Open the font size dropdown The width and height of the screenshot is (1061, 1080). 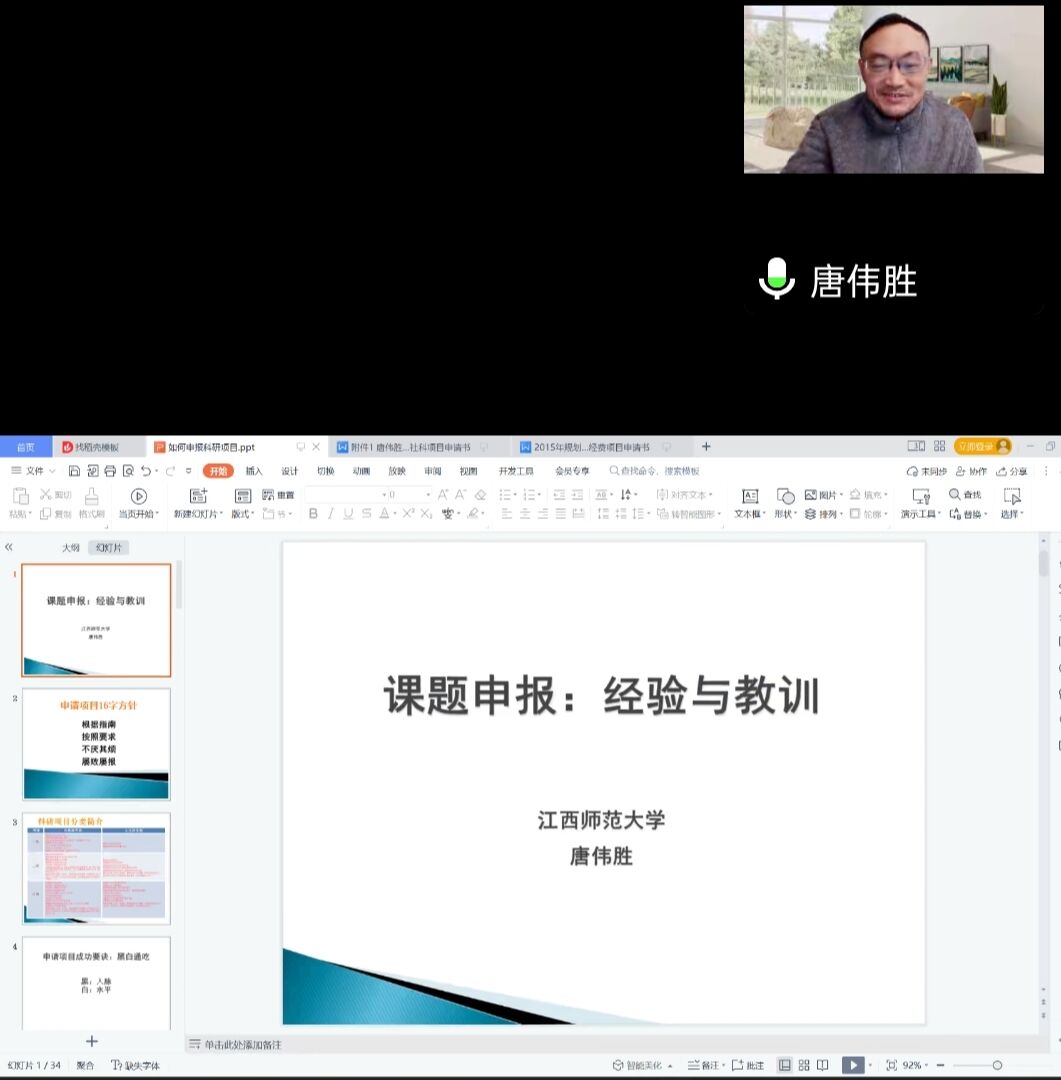[428, 495]
